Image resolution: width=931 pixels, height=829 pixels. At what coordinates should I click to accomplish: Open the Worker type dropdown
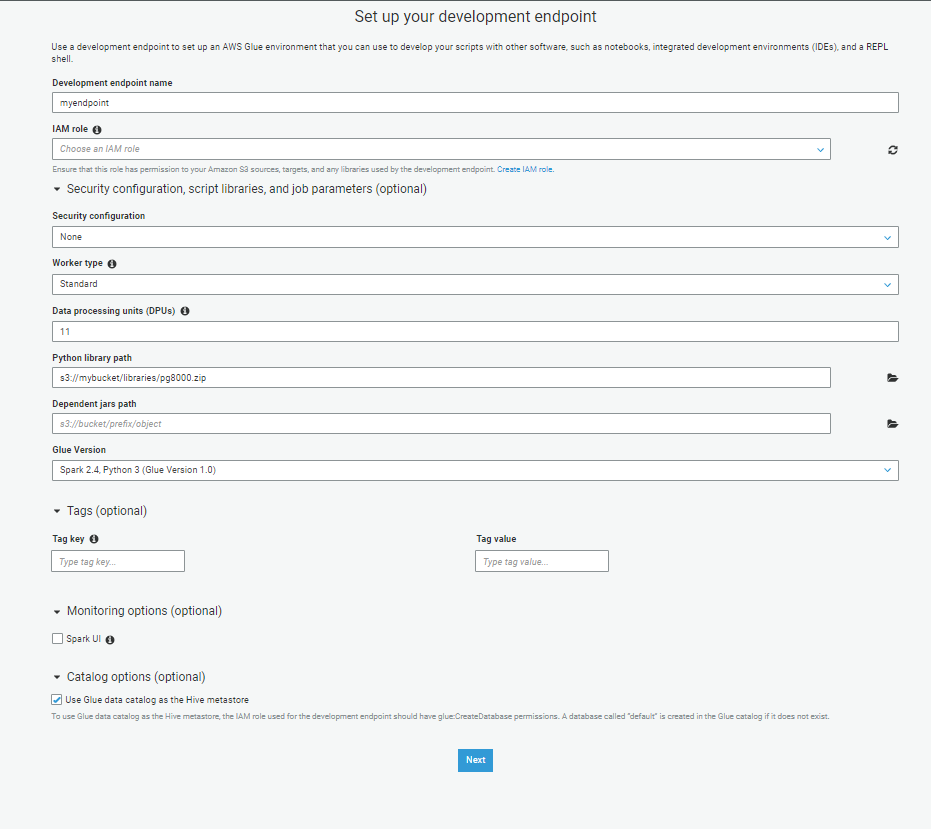(x=475, y=284)
